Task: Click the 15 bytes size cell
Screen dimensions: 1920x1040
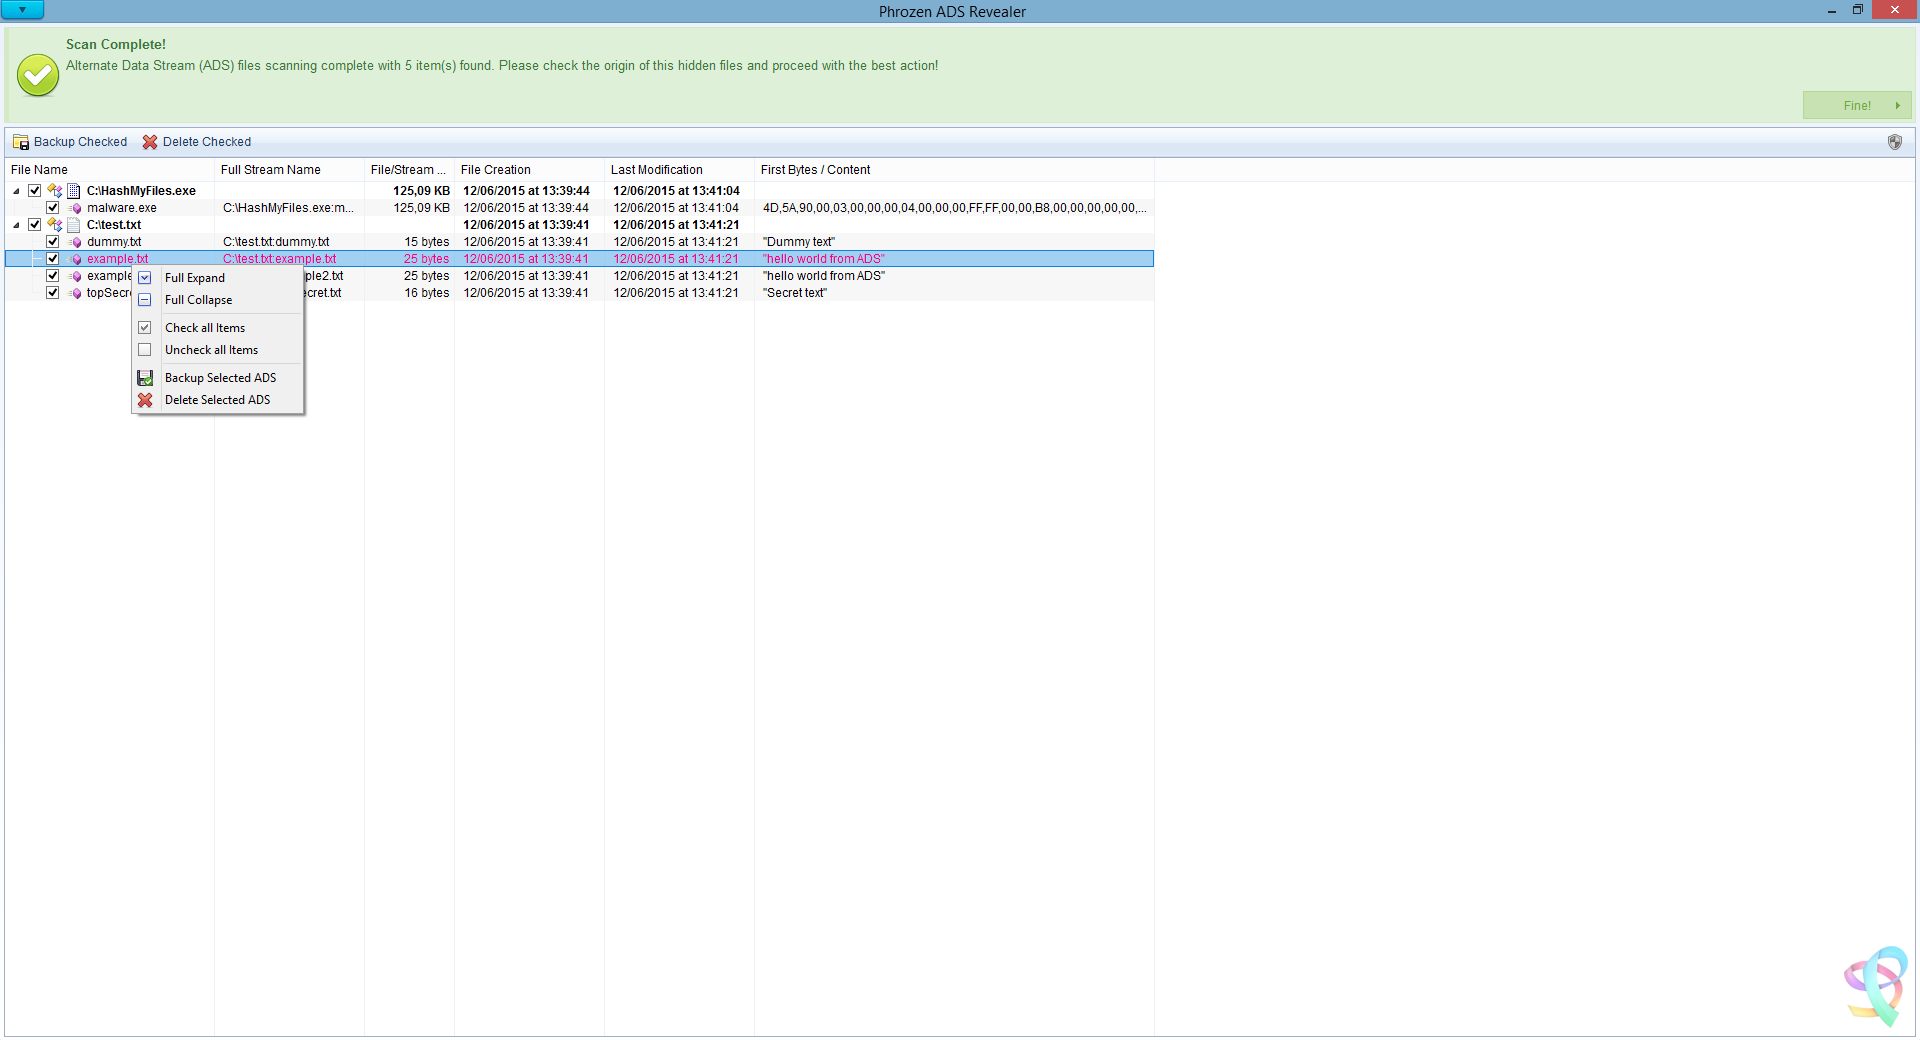Action: [427, 242]
